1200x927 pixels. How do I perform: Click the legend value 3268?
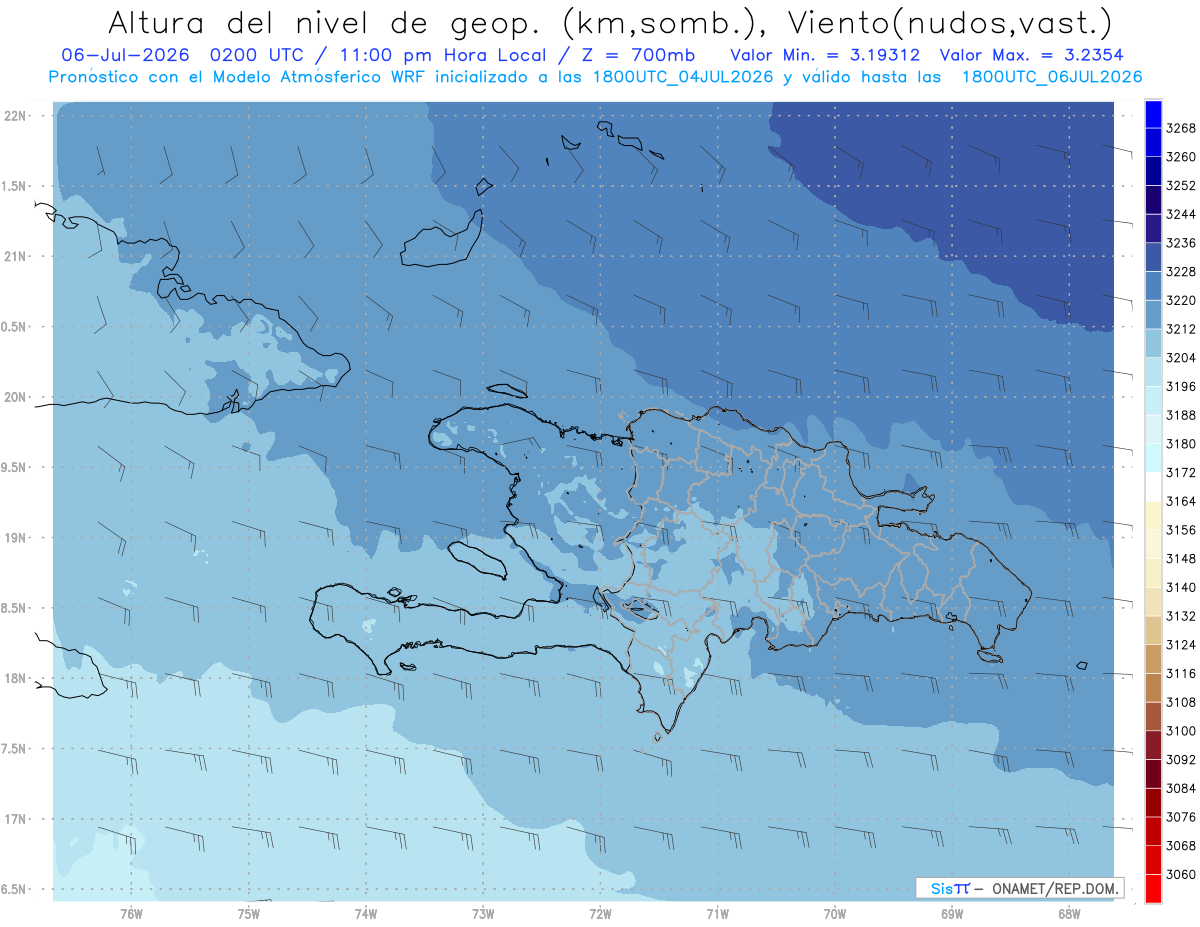tap(1181, 128)
